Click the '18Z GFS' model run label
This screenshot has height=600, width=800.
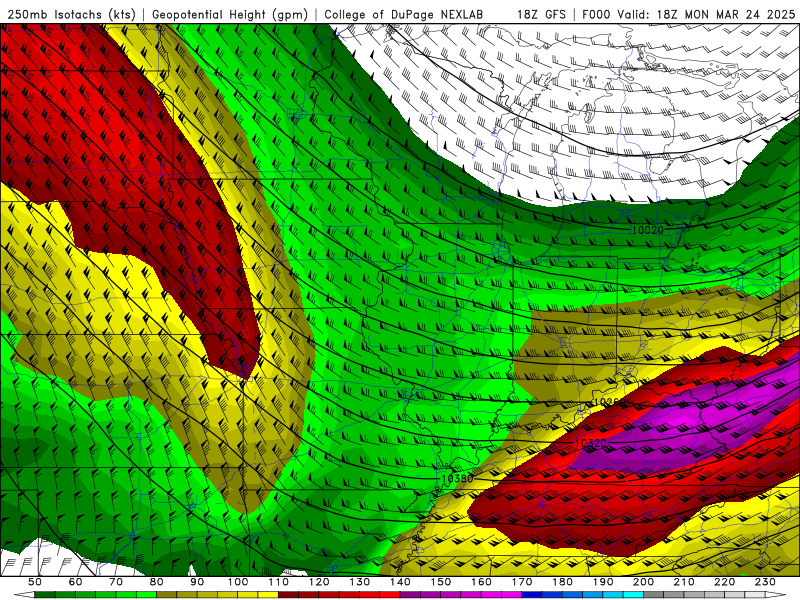pyautogui.click(x=541, y=15)
